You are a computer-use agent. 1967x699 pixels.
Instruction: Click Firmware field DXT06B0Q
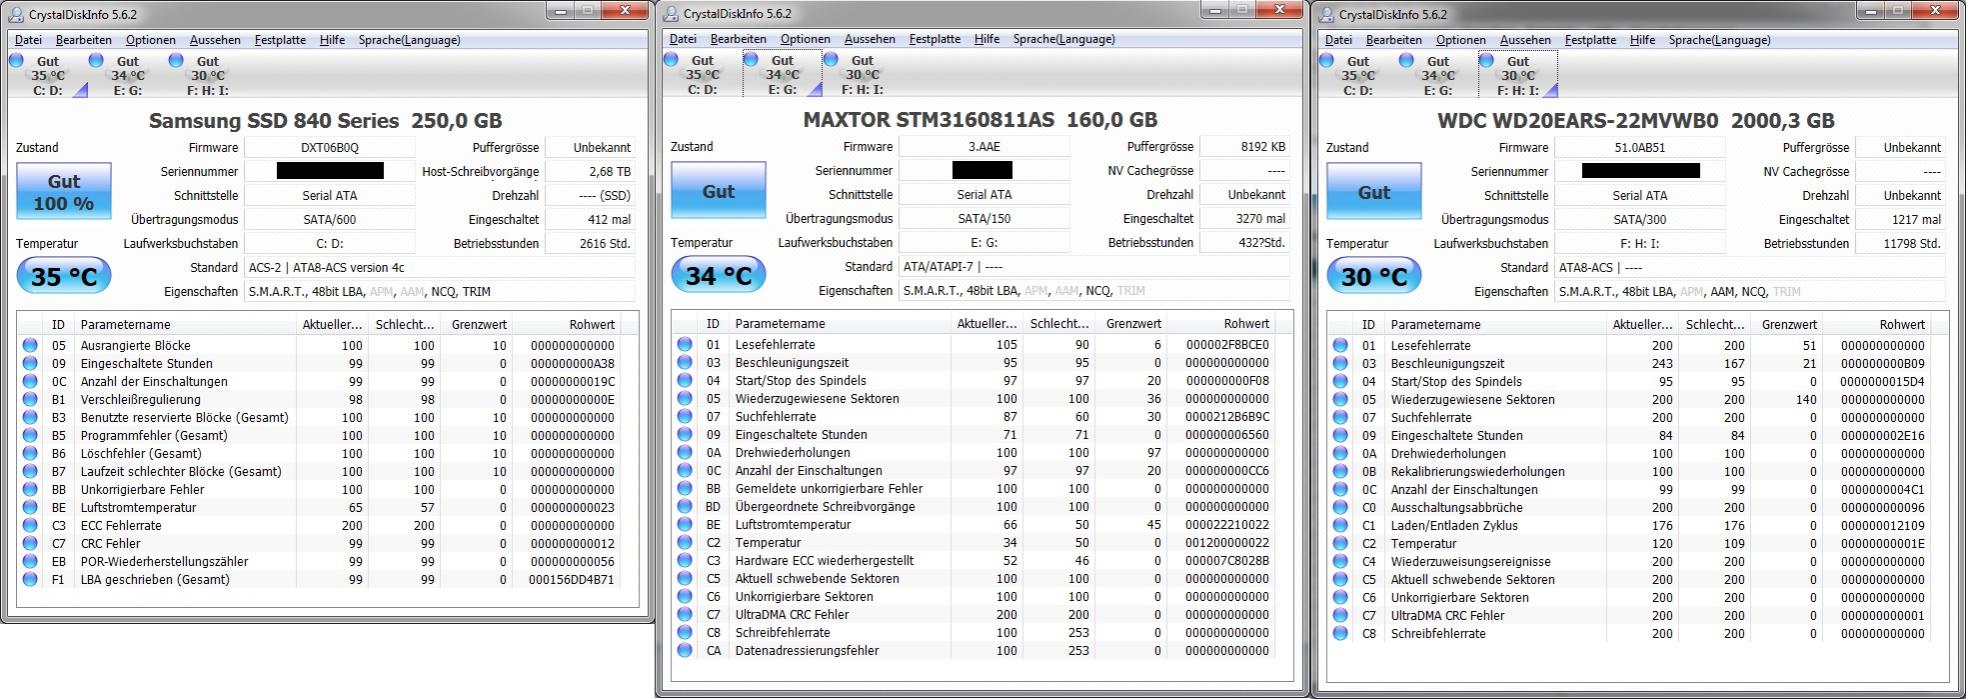(329, 147)
